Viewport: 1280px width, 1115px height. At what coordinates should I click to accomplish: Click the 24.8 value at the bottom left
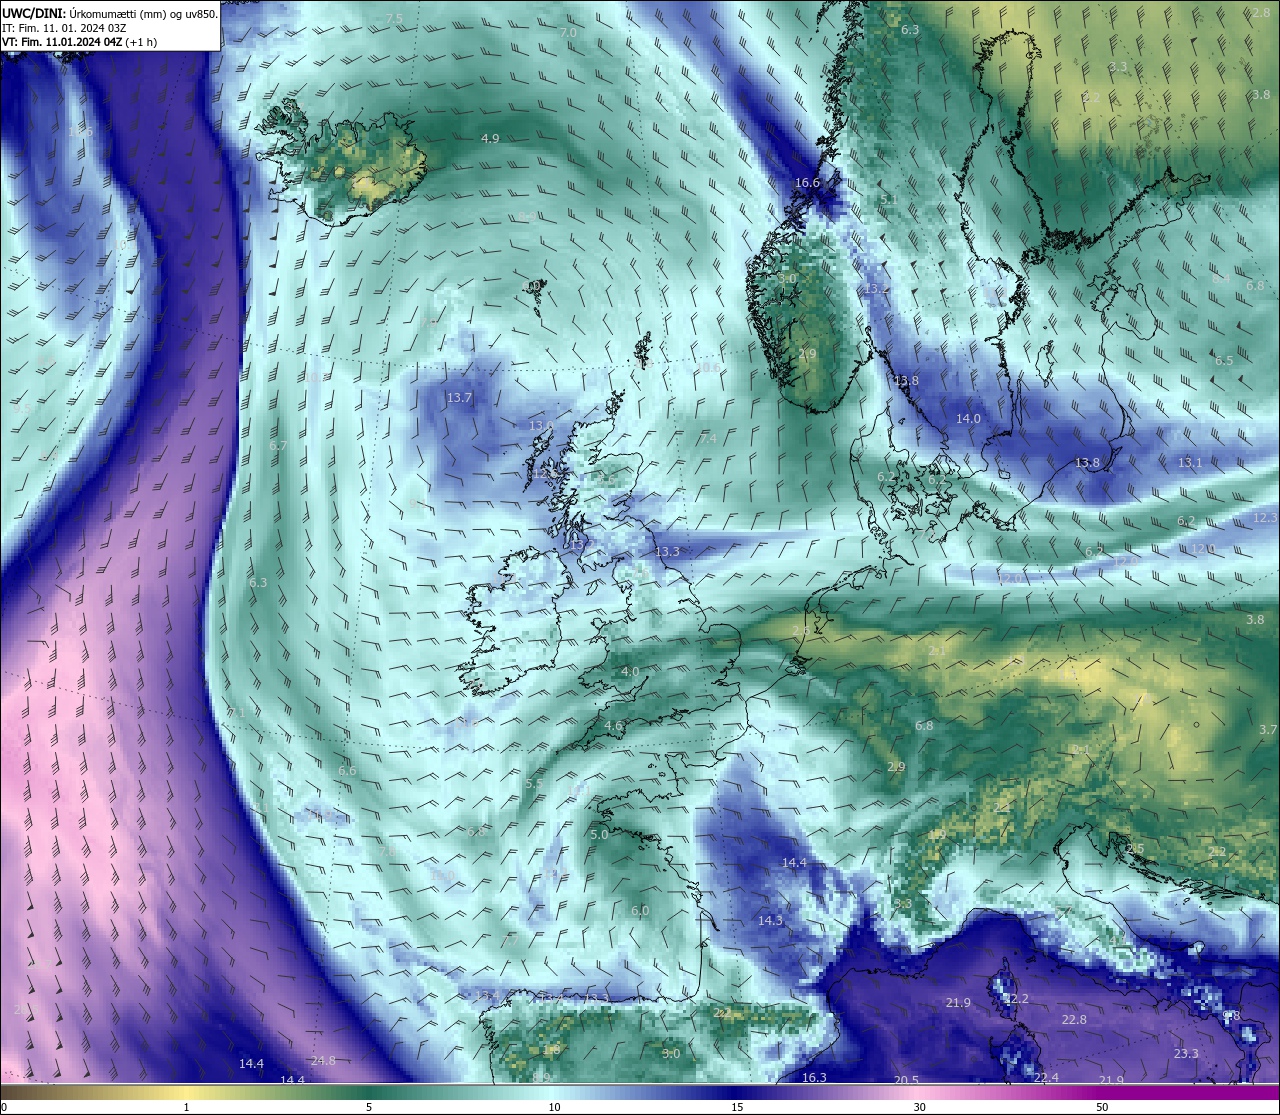pos(323,1061)
